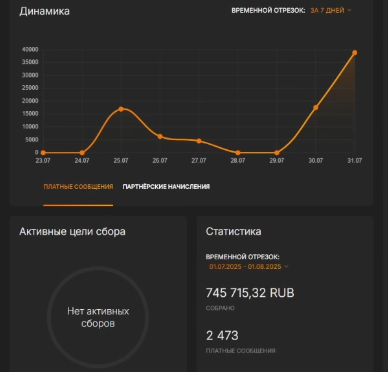Image resolution: width=388 pixels, height=372 pixels.
Task: Click the 'Динамика' section heading
Action: click(x=44, y=11)
